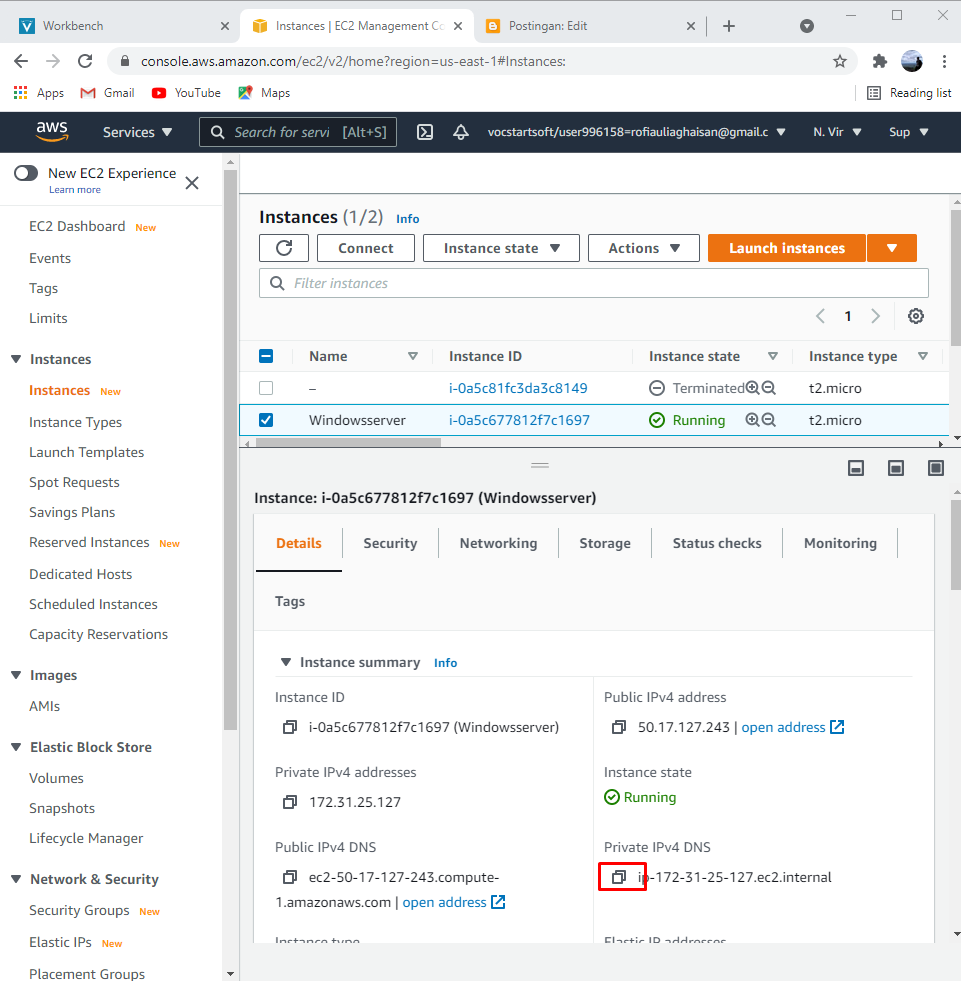Screen dimensions: 961x981
Task: Collapse the Network & Security sidebar group
Action: point(16,879)
